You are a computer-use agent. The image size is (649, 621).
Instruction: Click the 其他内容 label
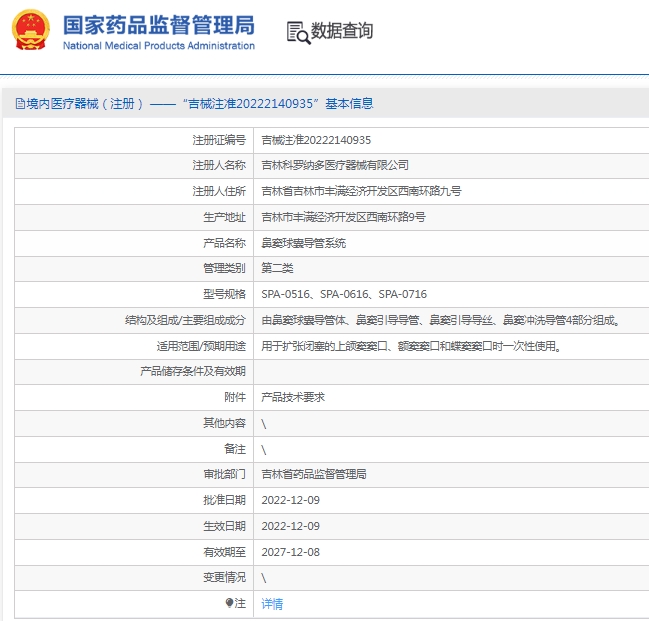click(x=224, y=423)
